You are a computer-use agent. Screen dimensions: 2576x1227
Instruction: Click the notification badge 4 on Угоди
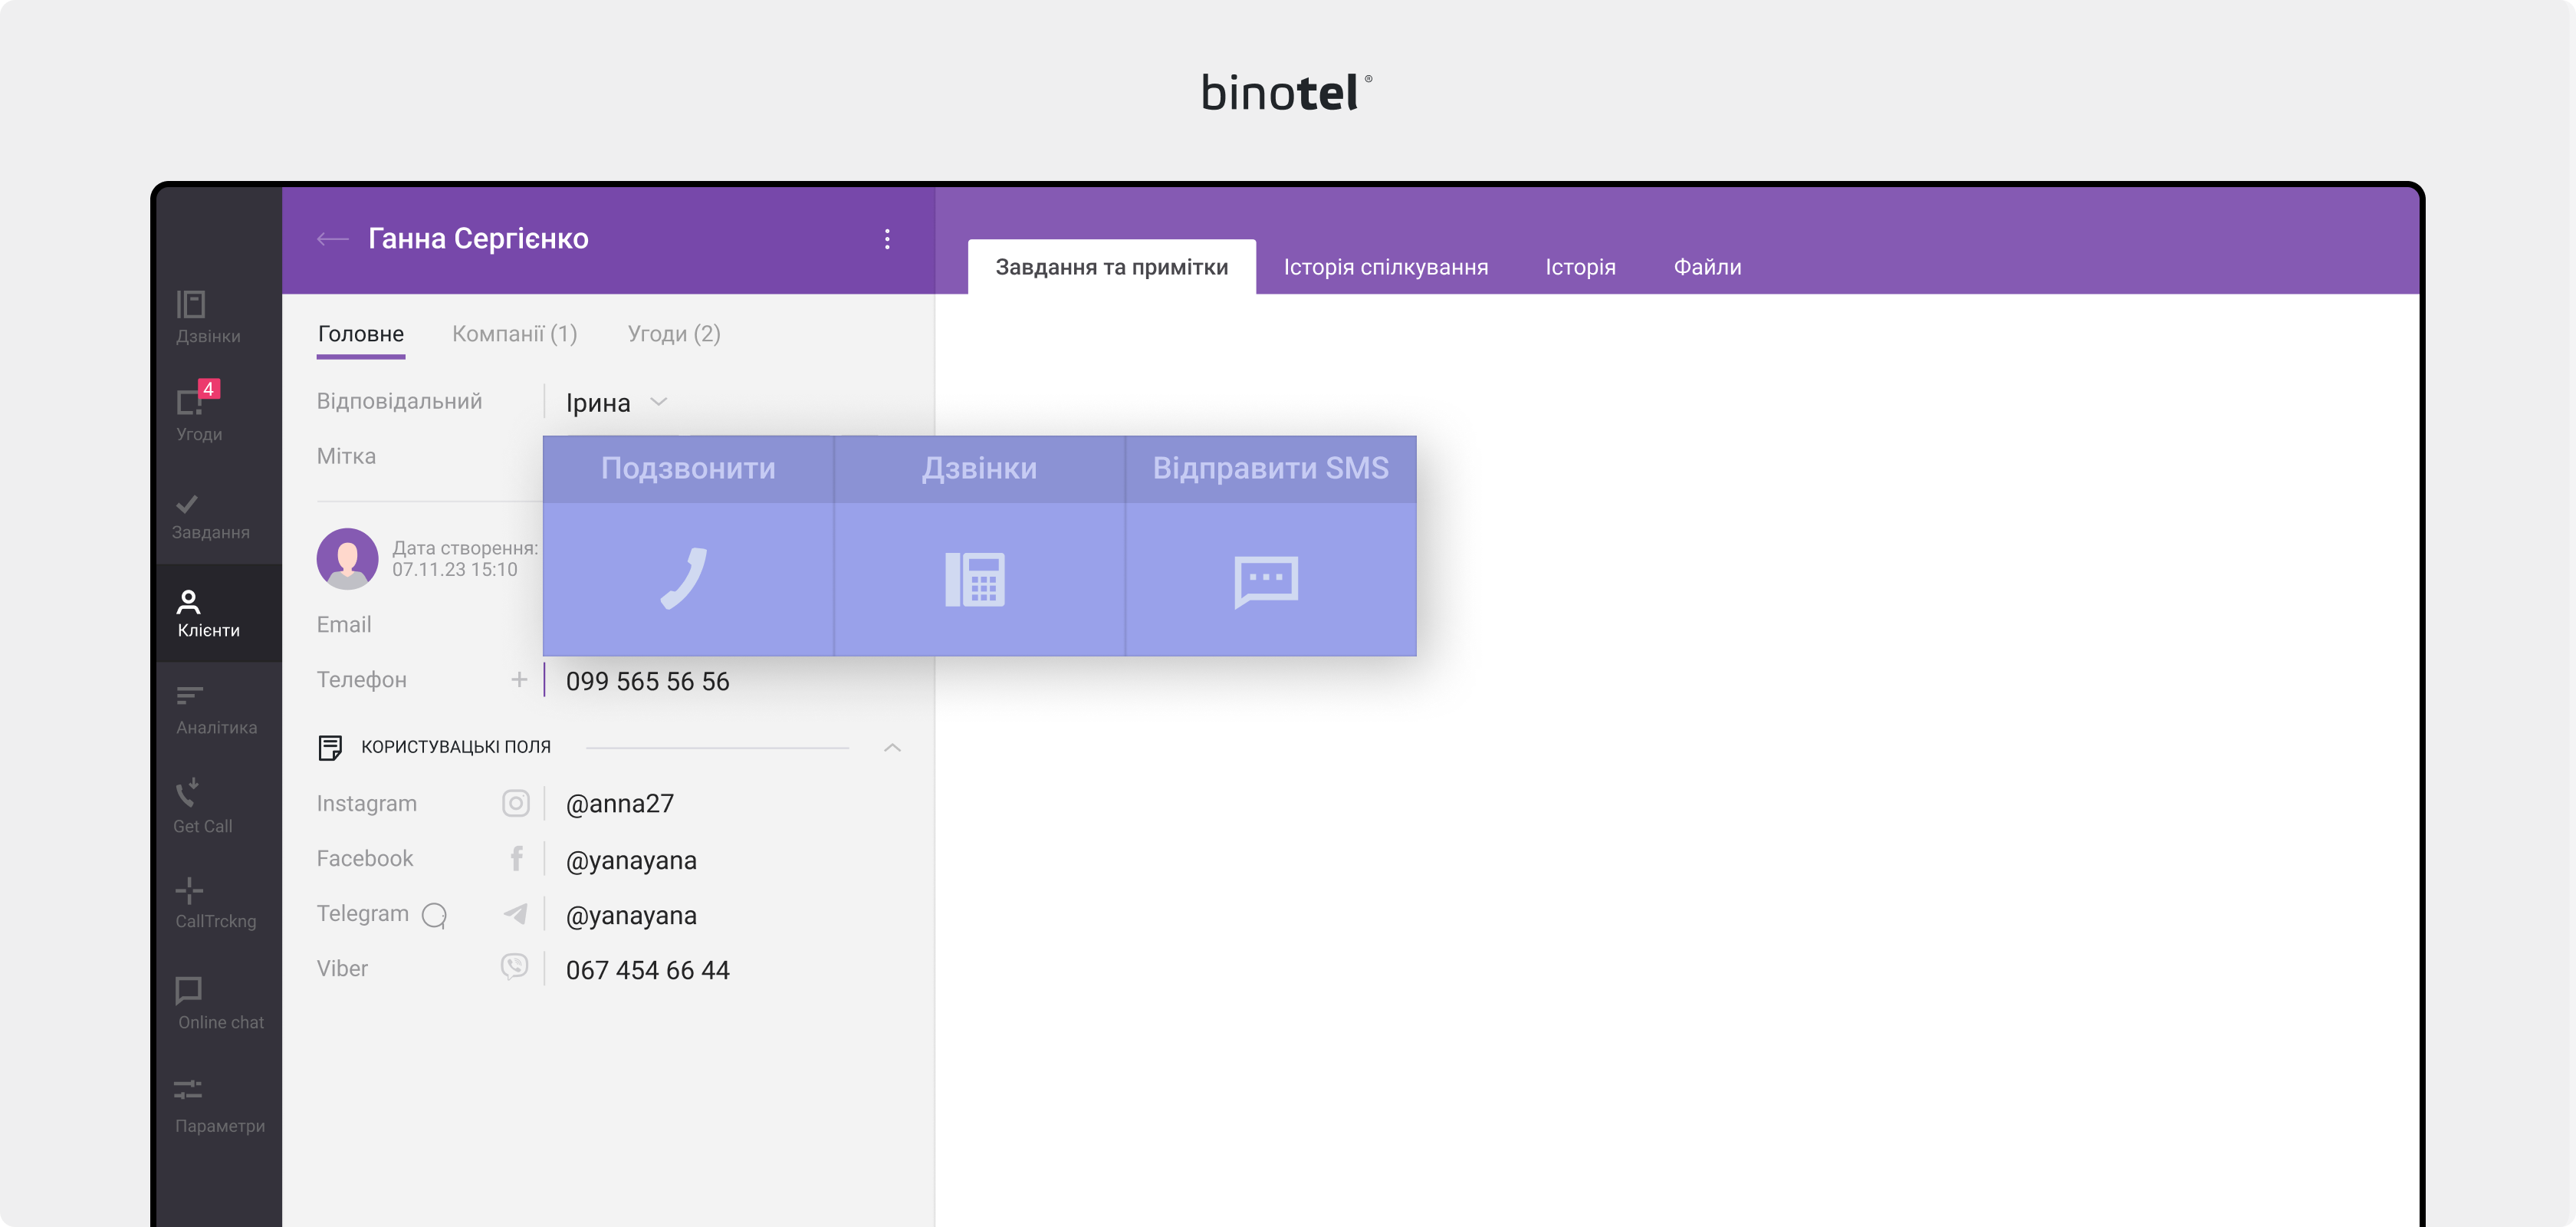click(x=208, y=389)
